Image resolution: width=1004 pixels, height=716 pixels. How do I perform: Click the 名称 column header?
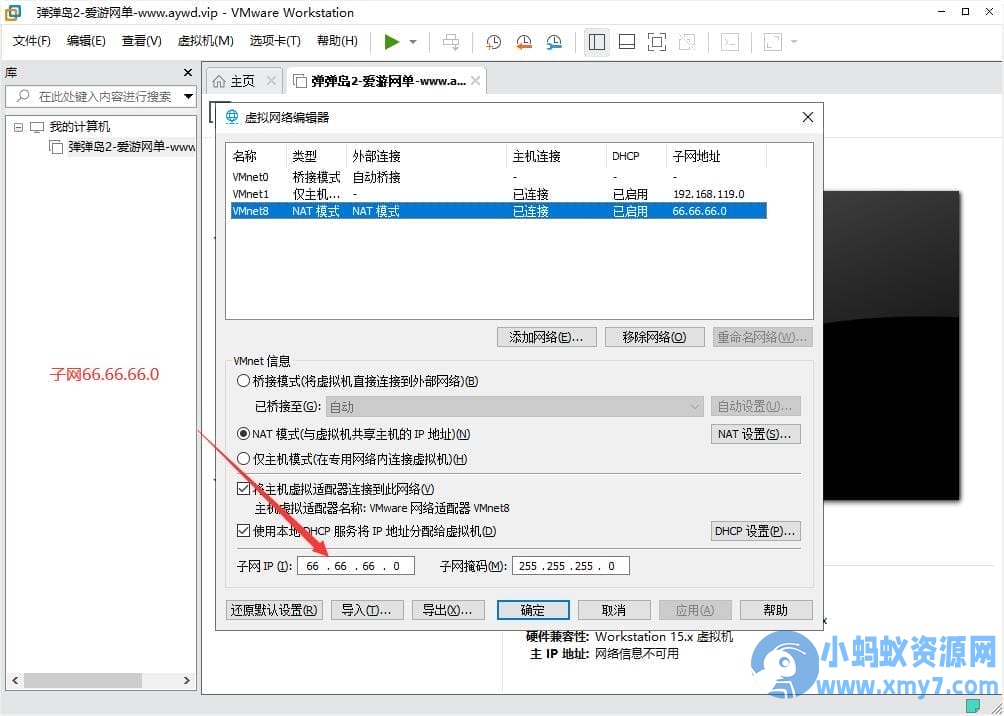coord(258,156)
